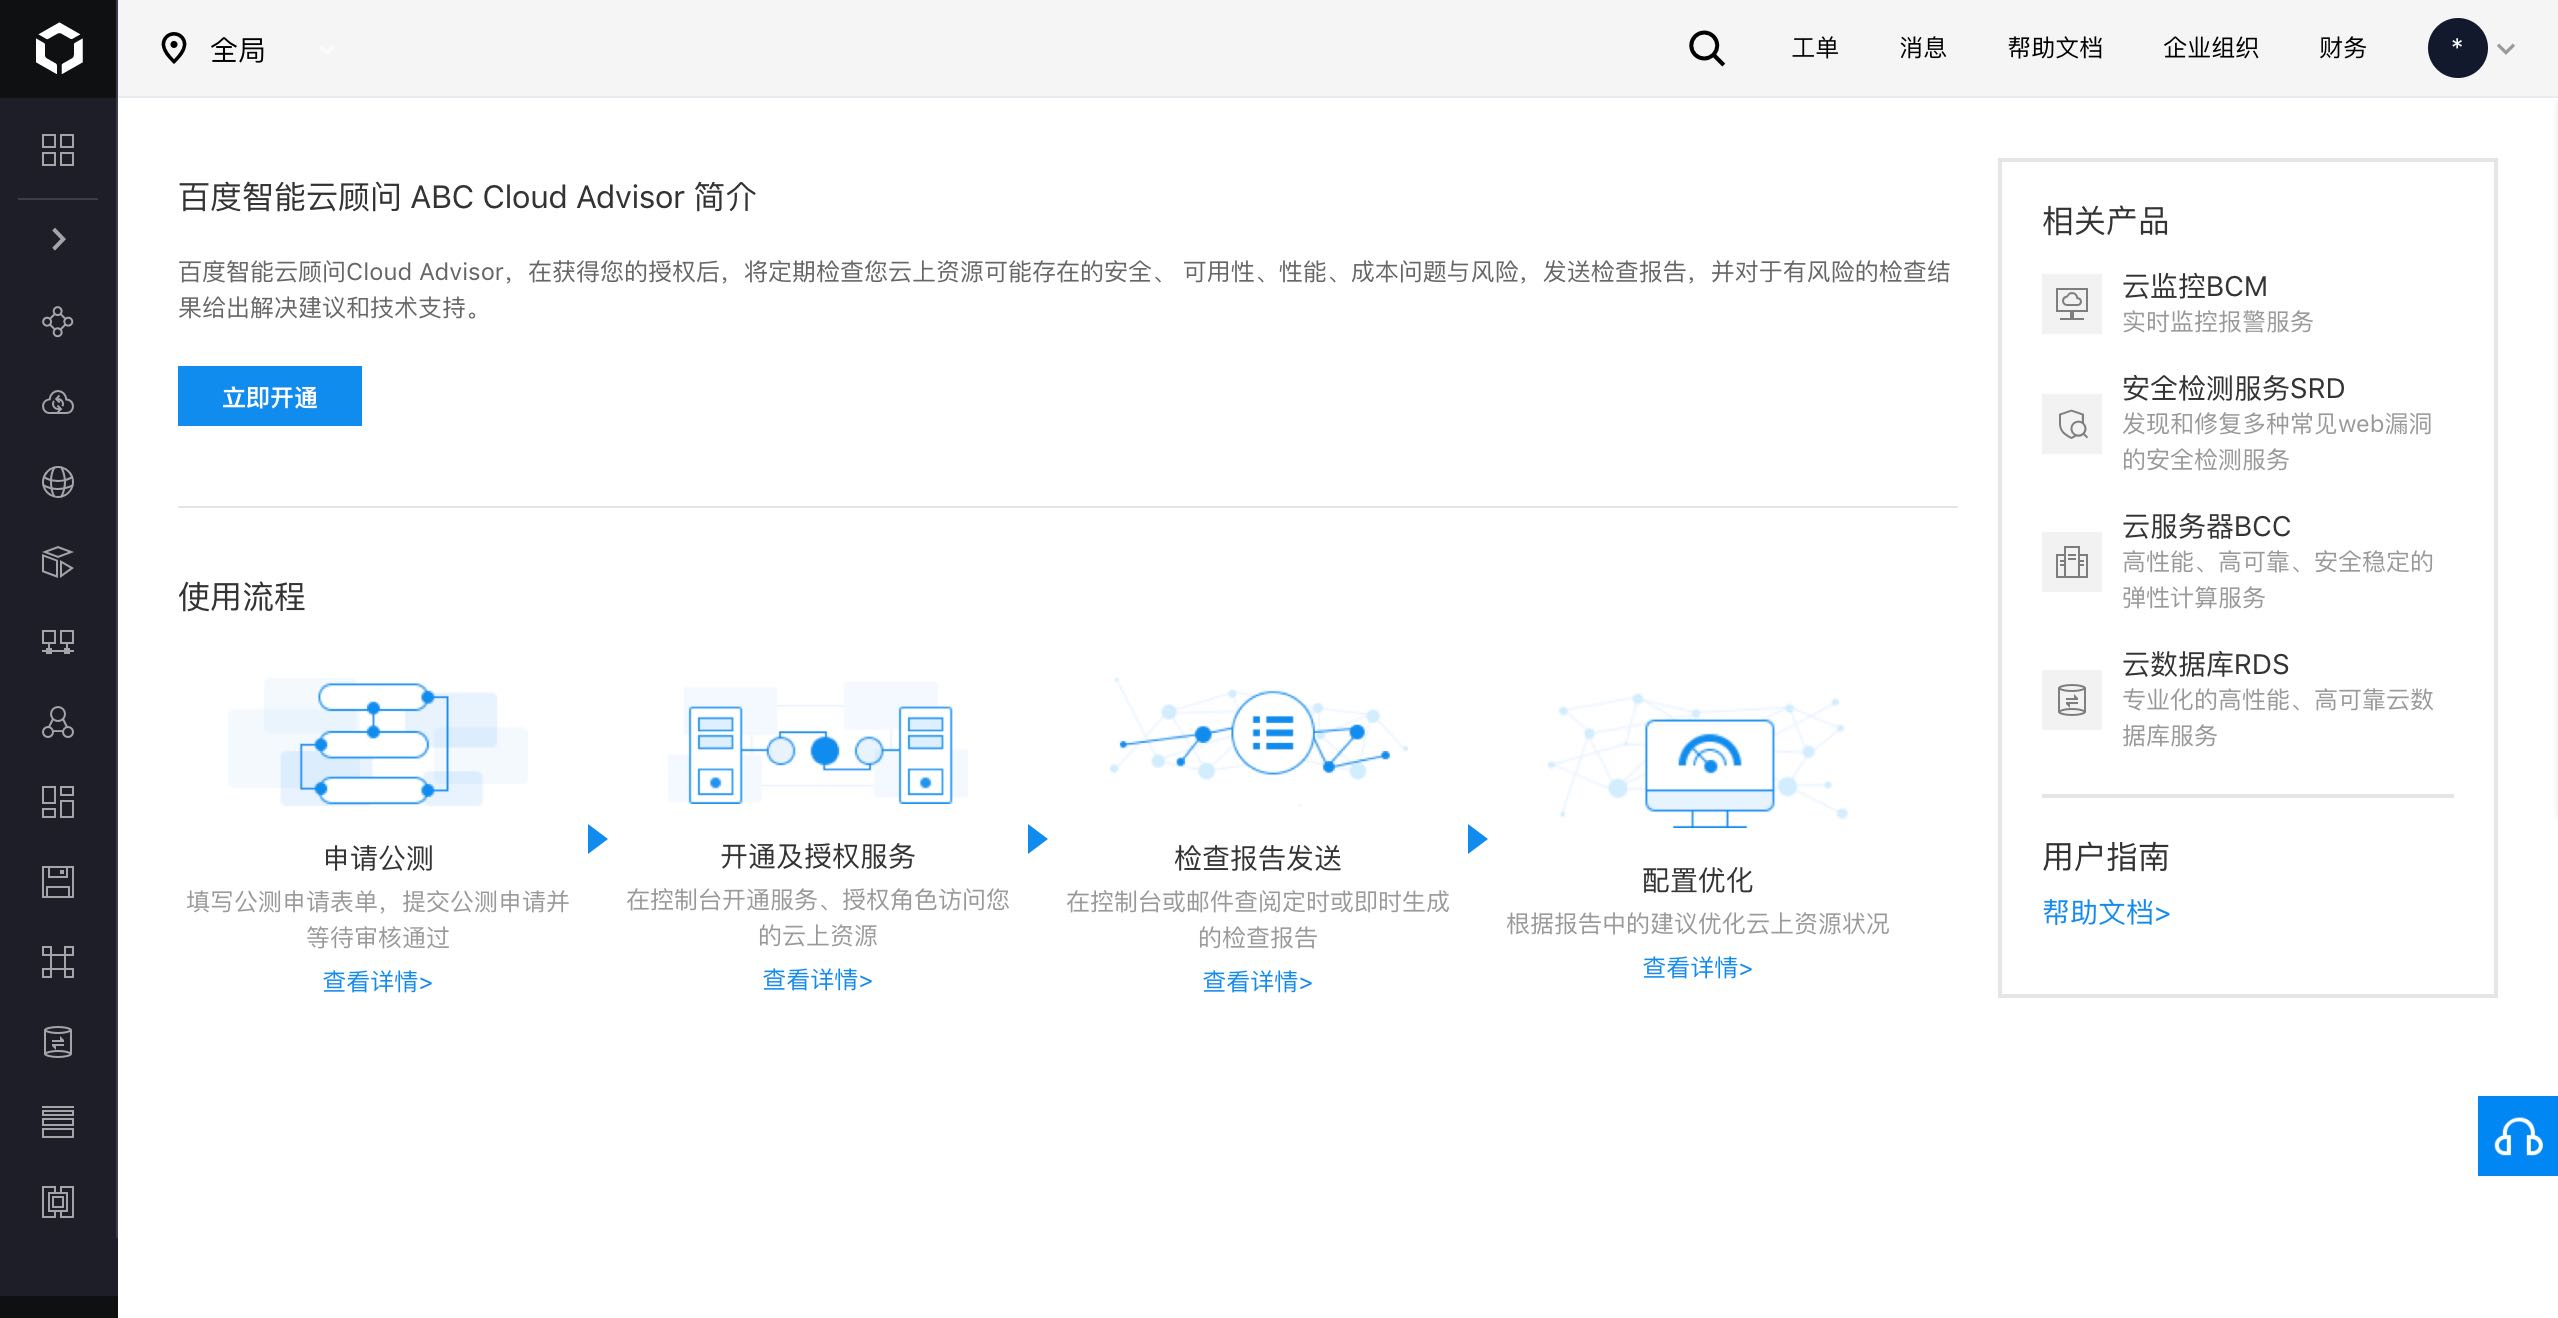Open the 云监控BCM product link
Viewport: 2558px width, 1318px height.
click(x=2195, y=286)
